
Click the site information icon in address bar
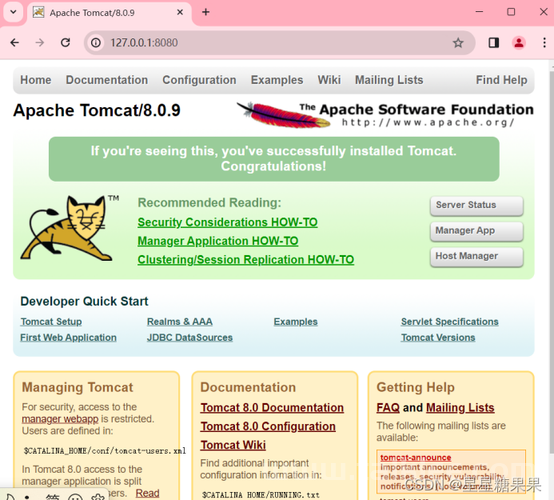pyautogui.click(x=96, y=43)
